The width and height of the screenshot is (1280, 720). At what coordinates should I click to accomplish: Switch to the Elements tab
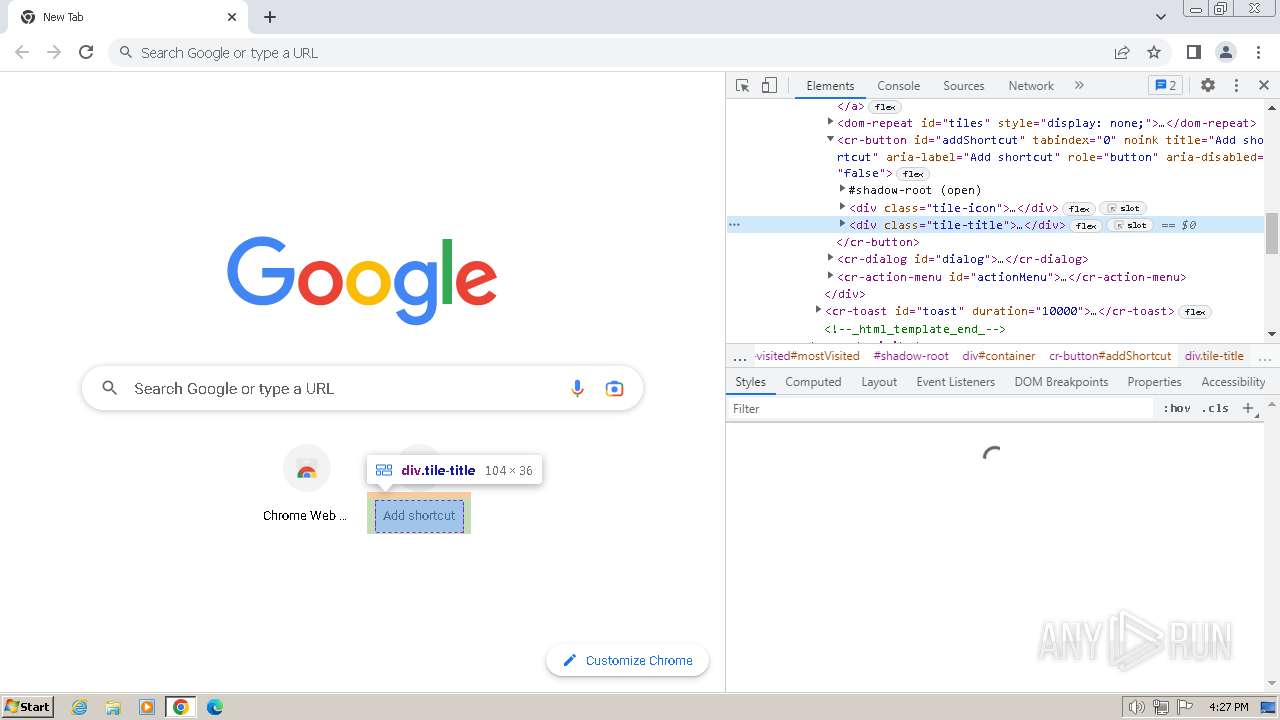coord(830,86)
